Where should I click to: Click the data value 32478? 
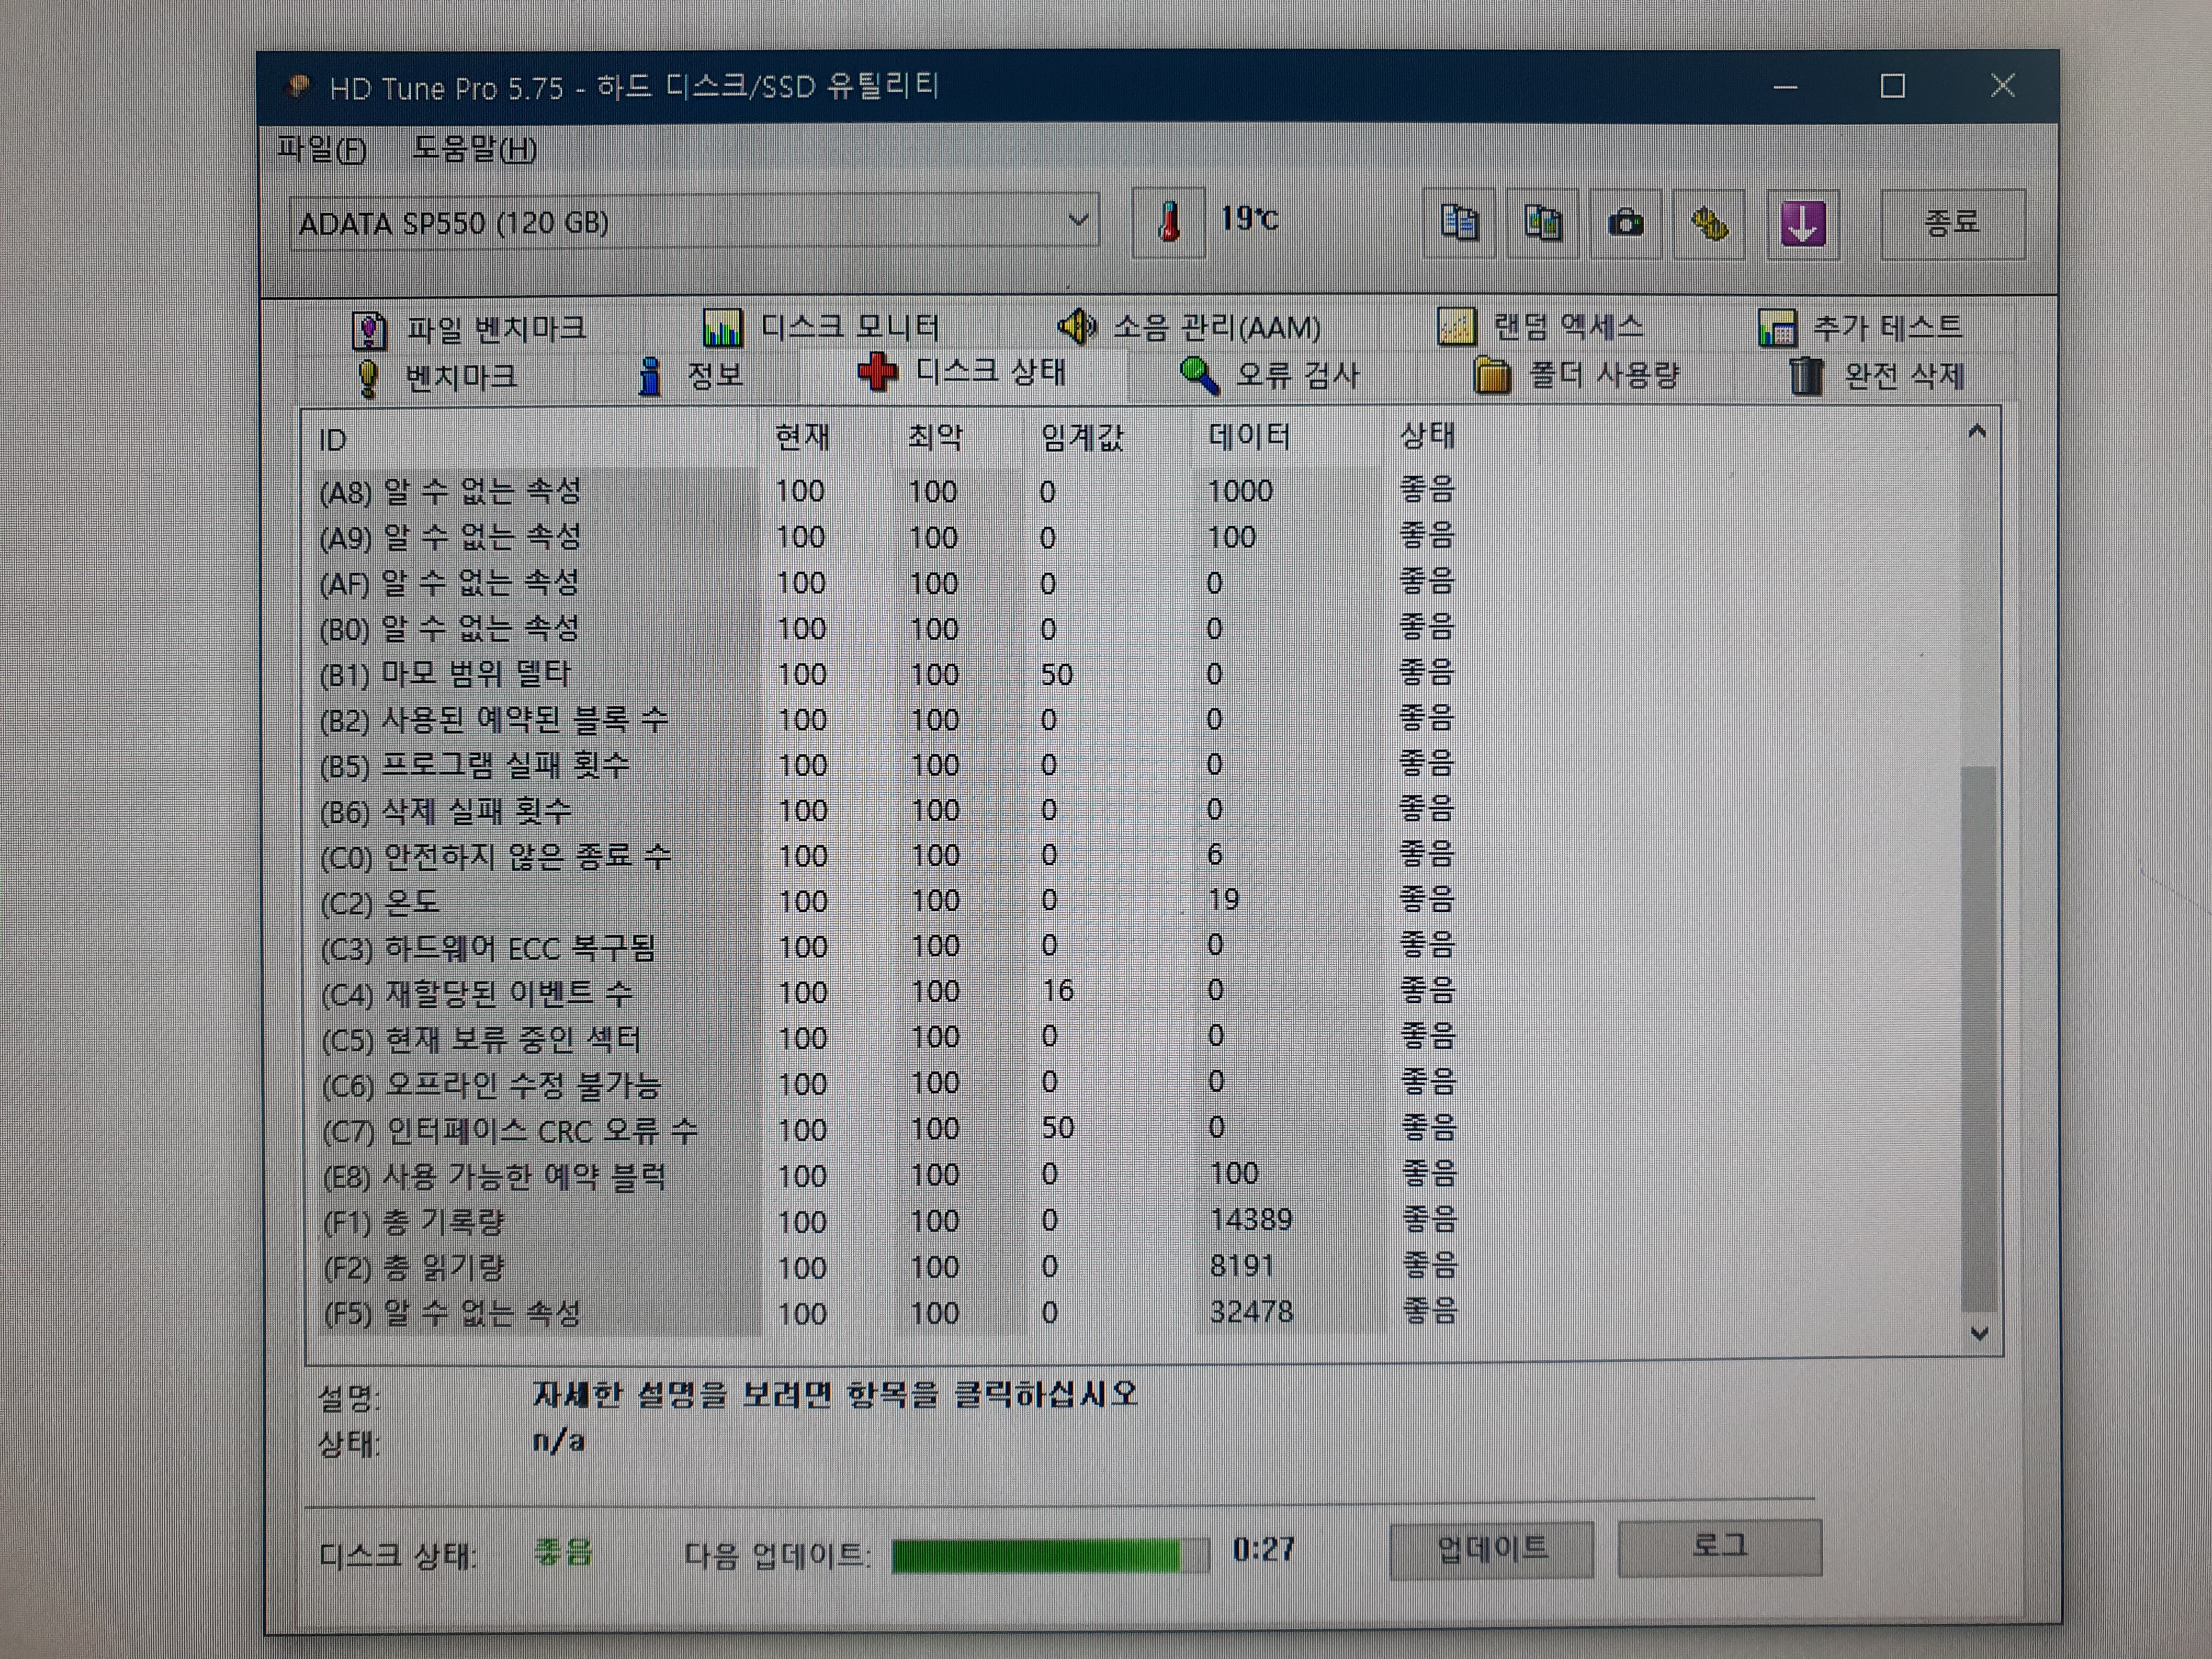(x=1251, y=1311)
